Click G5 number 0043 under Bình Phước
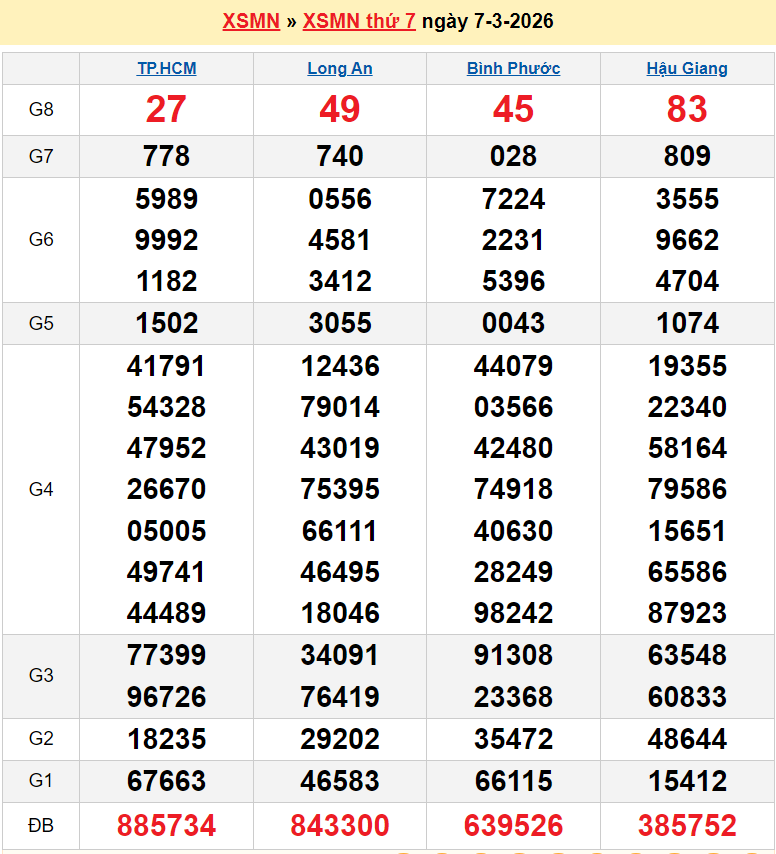 [x=513, y=323]
